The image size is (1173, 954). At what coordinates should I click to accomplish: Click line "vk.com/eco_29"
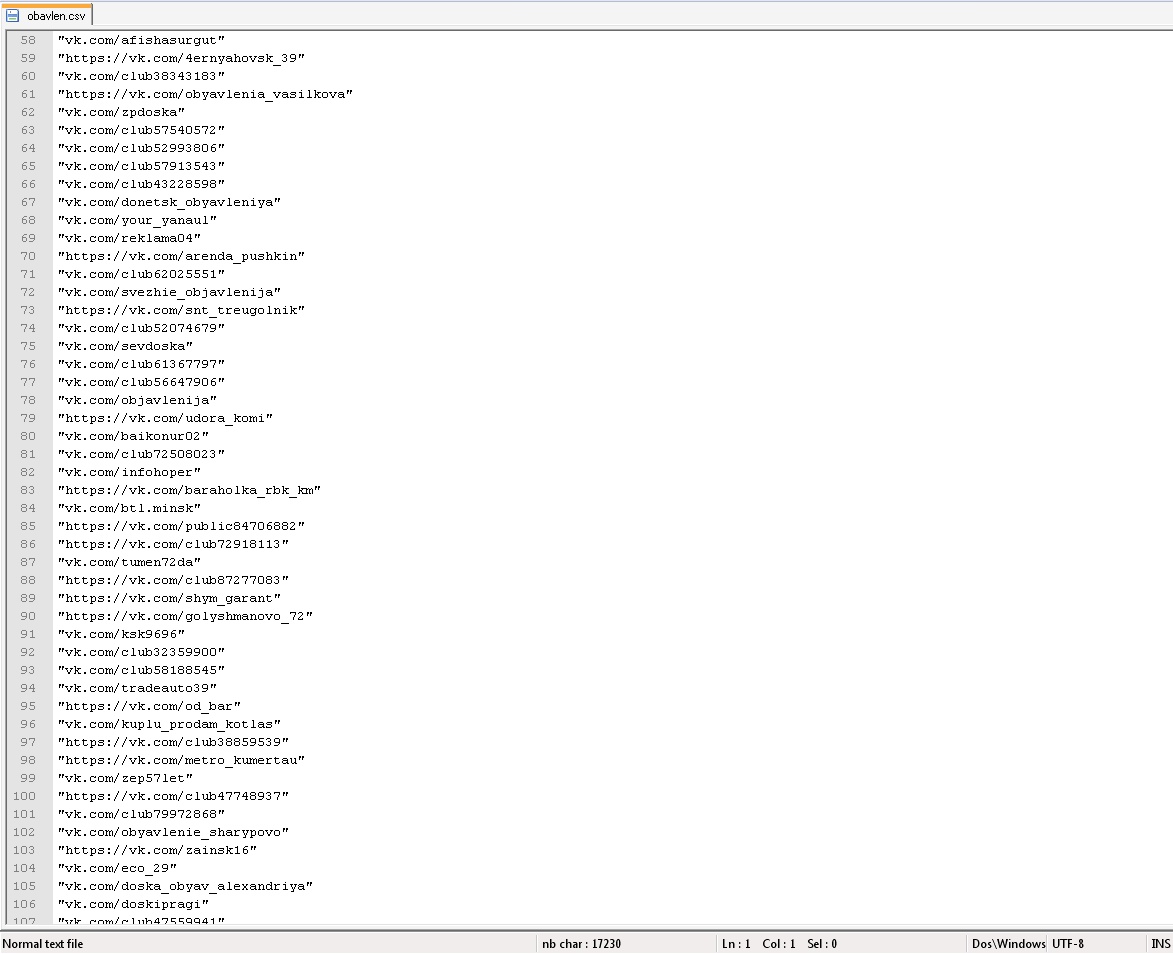tap(117, 867)
